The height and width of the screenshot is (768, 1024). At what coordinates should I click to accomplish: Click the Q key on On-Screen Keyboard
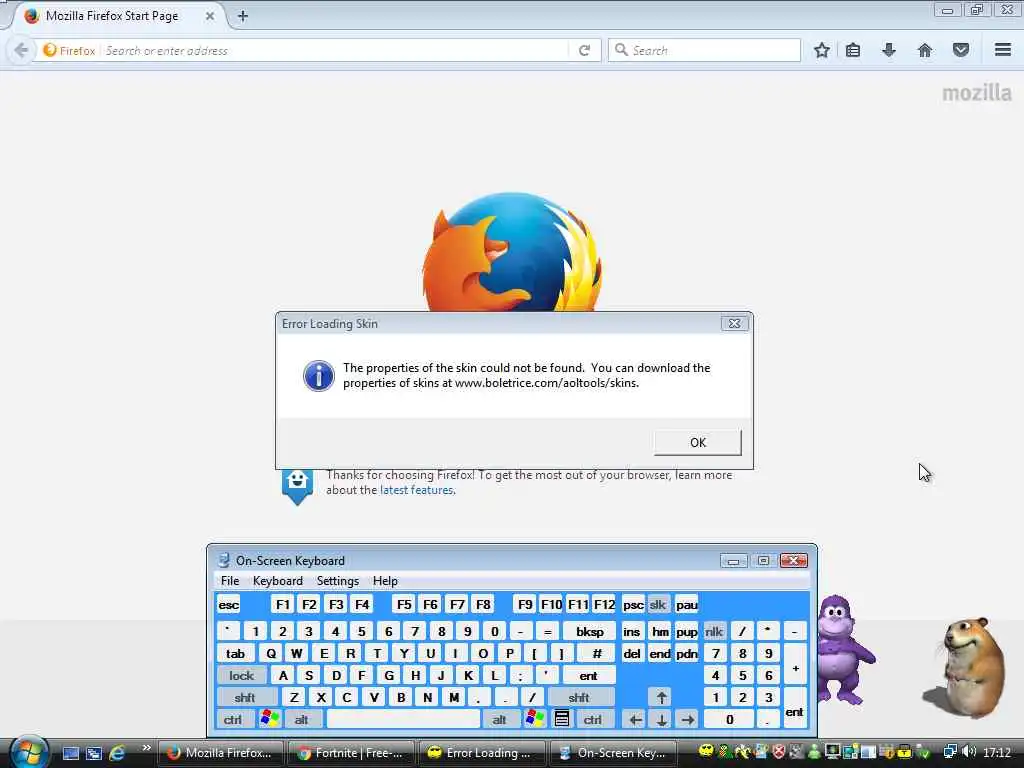click(271, 654)
